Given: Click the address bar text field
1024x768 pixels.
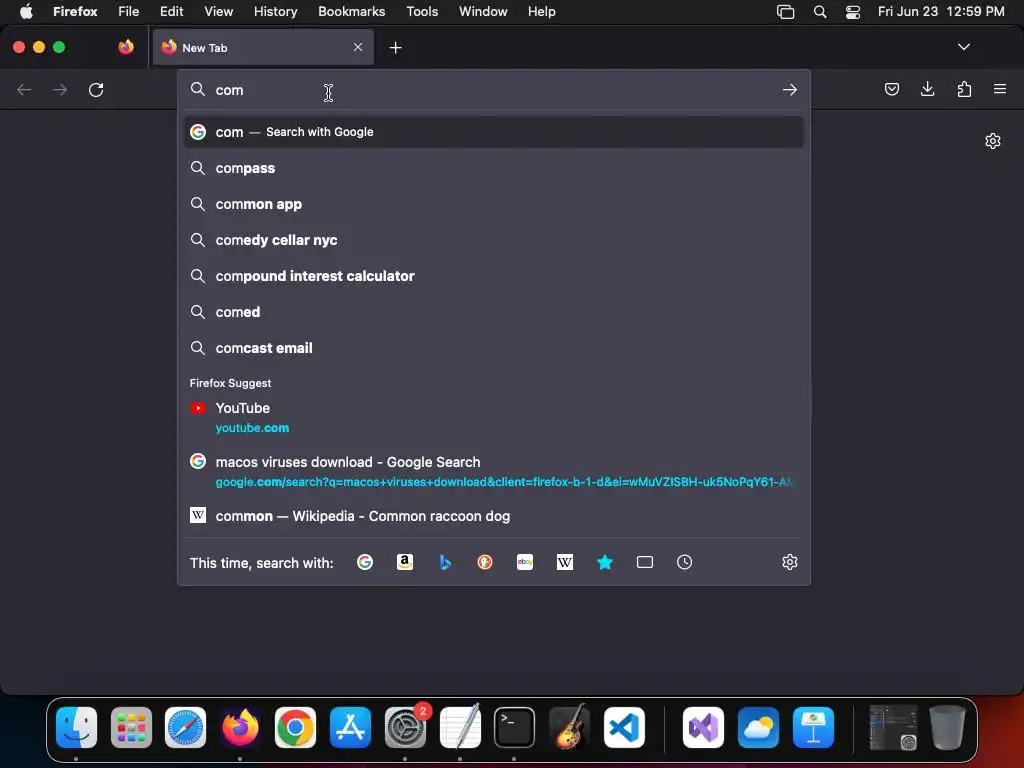Looking at the screenshot, I should point(493,89).
